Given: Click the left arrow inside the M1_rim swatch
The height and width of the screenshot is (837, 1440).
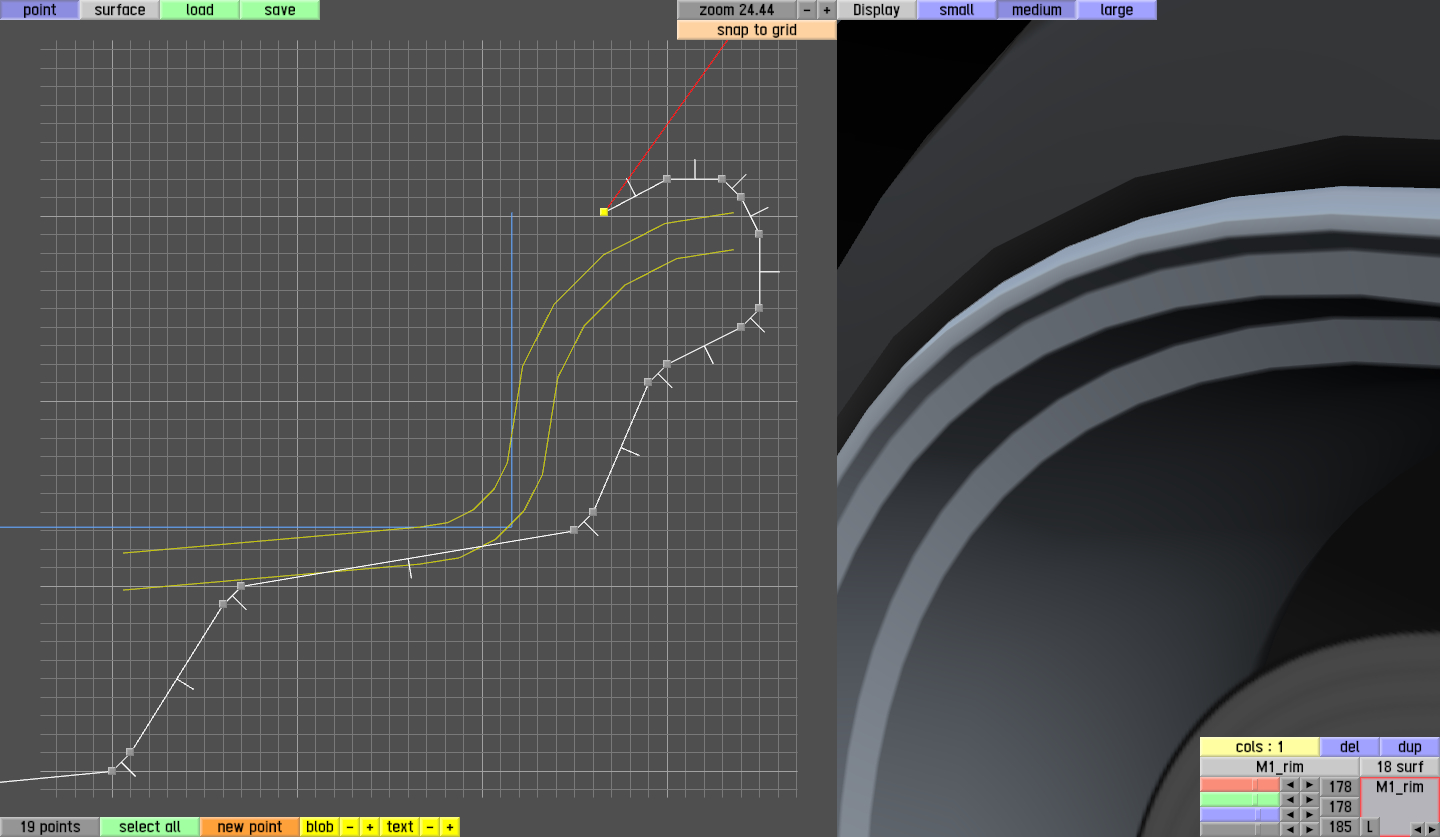Looking at the screenshot, I should (1416, 829).
